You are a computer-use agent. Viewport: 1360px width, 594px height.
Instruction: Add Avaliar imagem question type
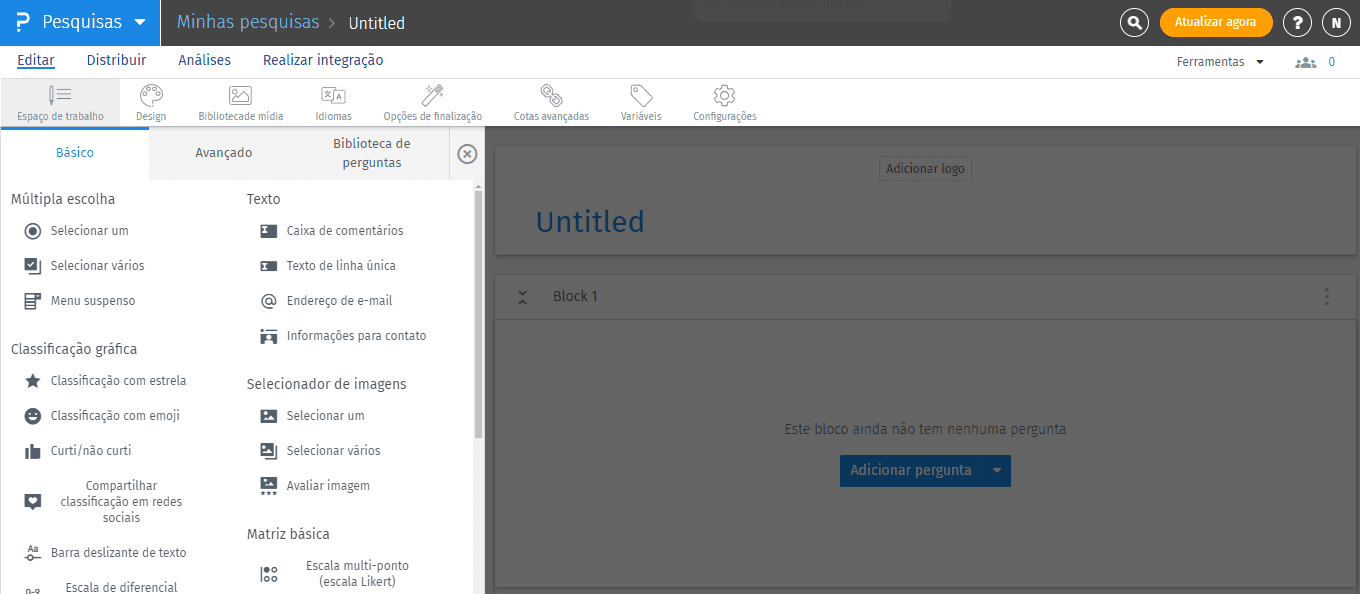[315, 486]
